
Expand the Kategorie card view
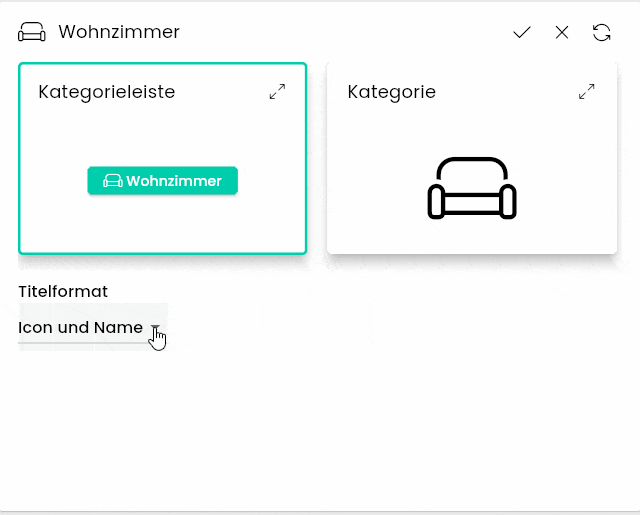click(587, 92)
